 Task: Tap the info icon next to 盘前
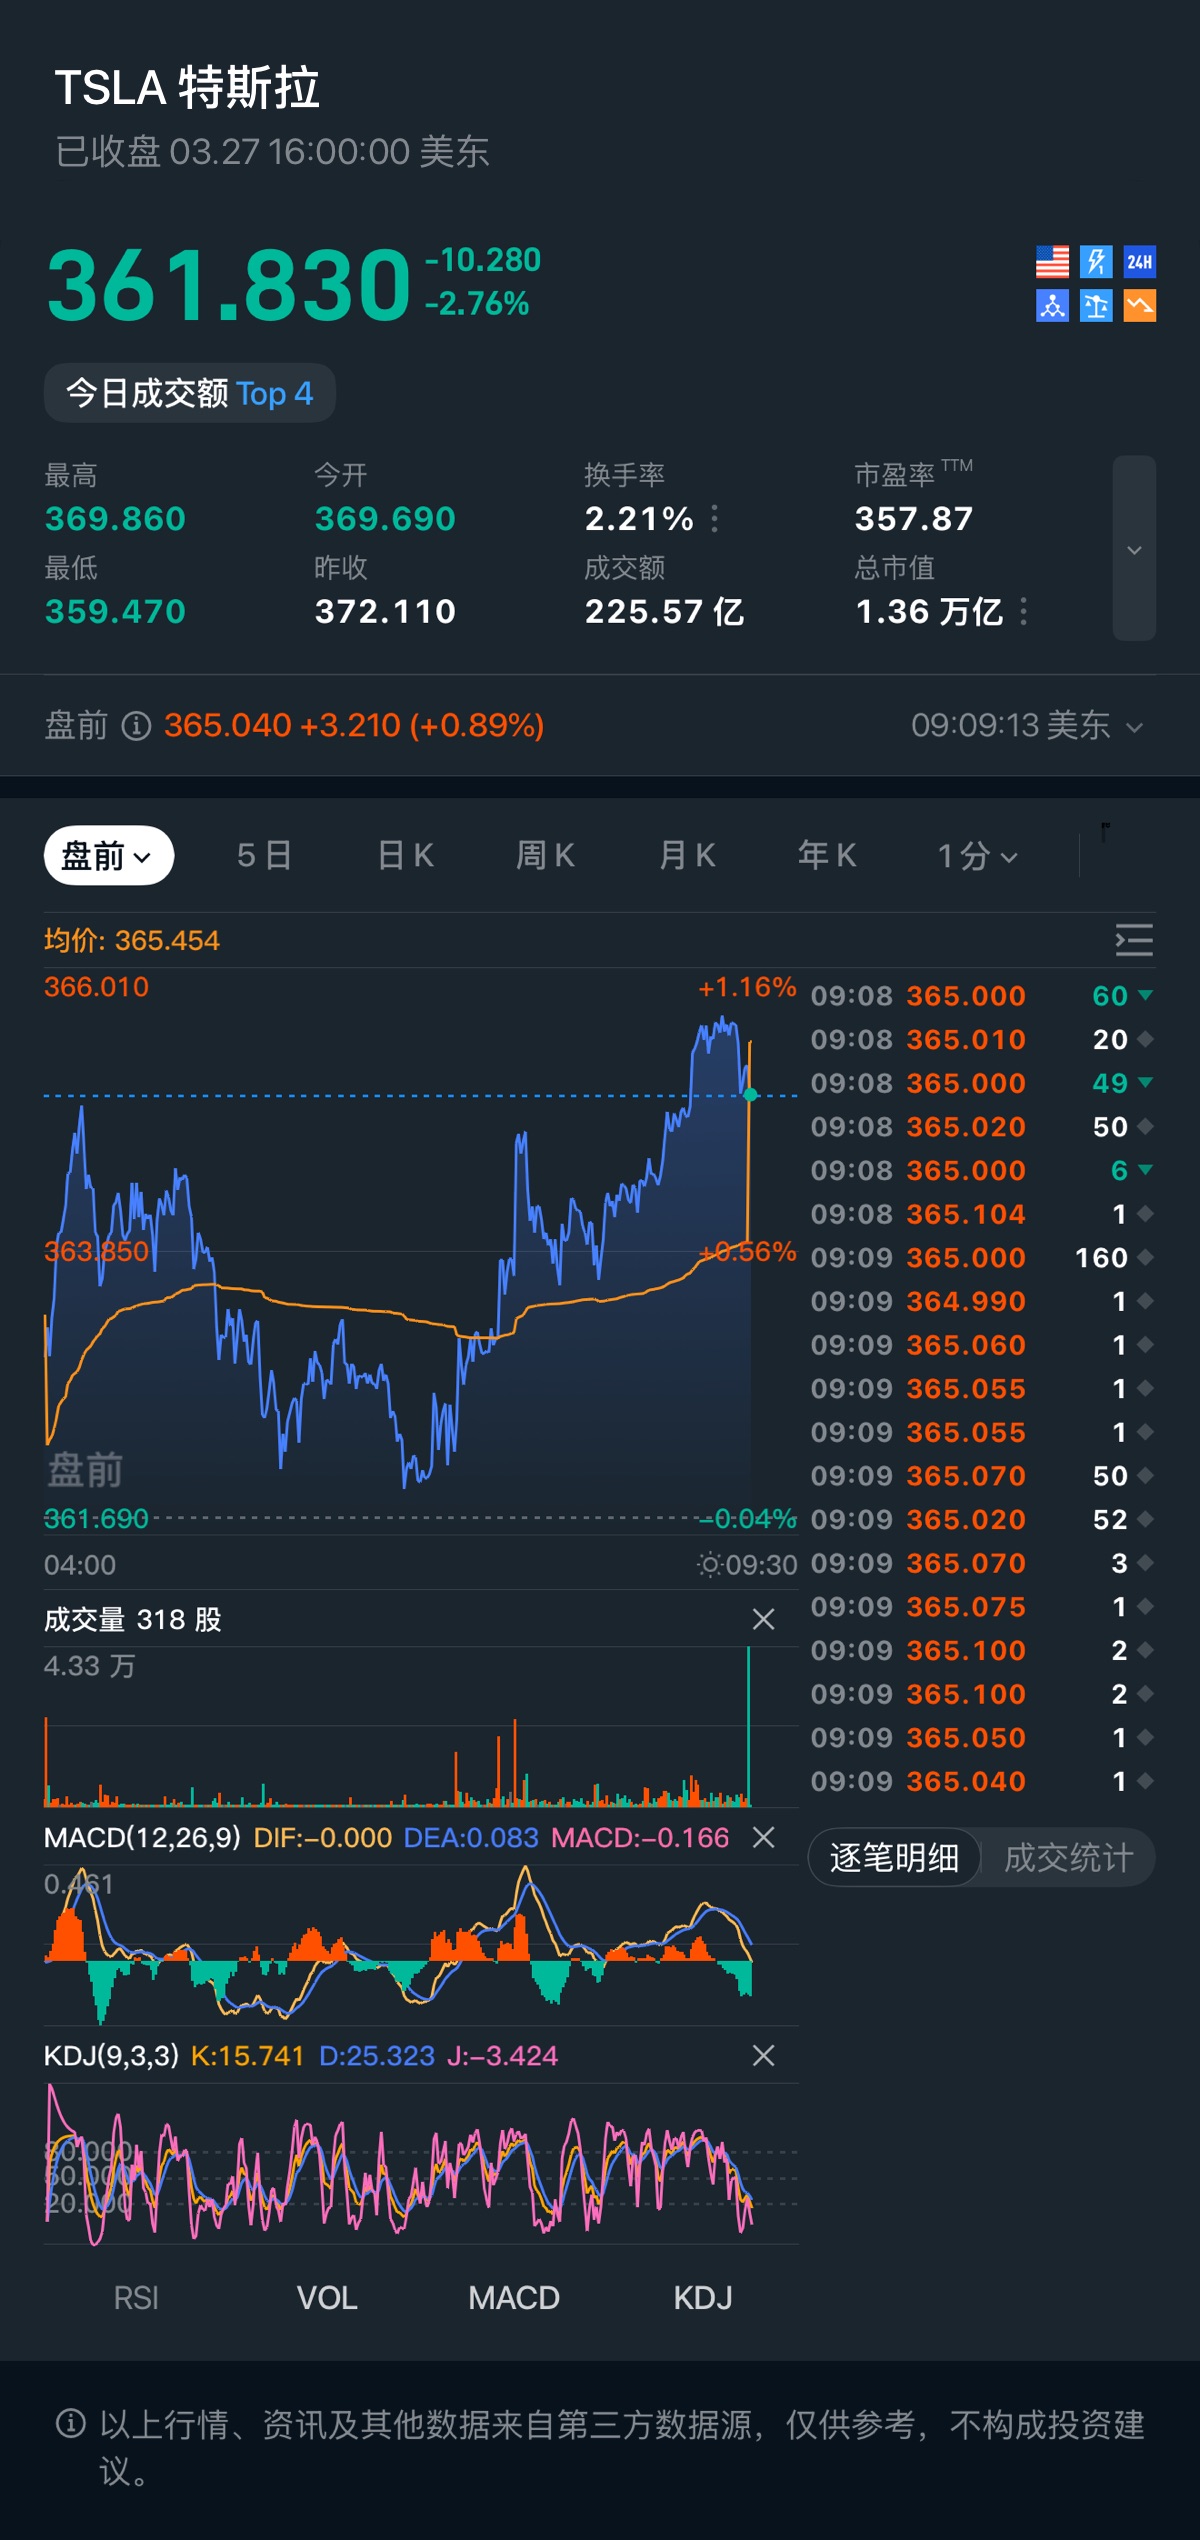(136, 726)
